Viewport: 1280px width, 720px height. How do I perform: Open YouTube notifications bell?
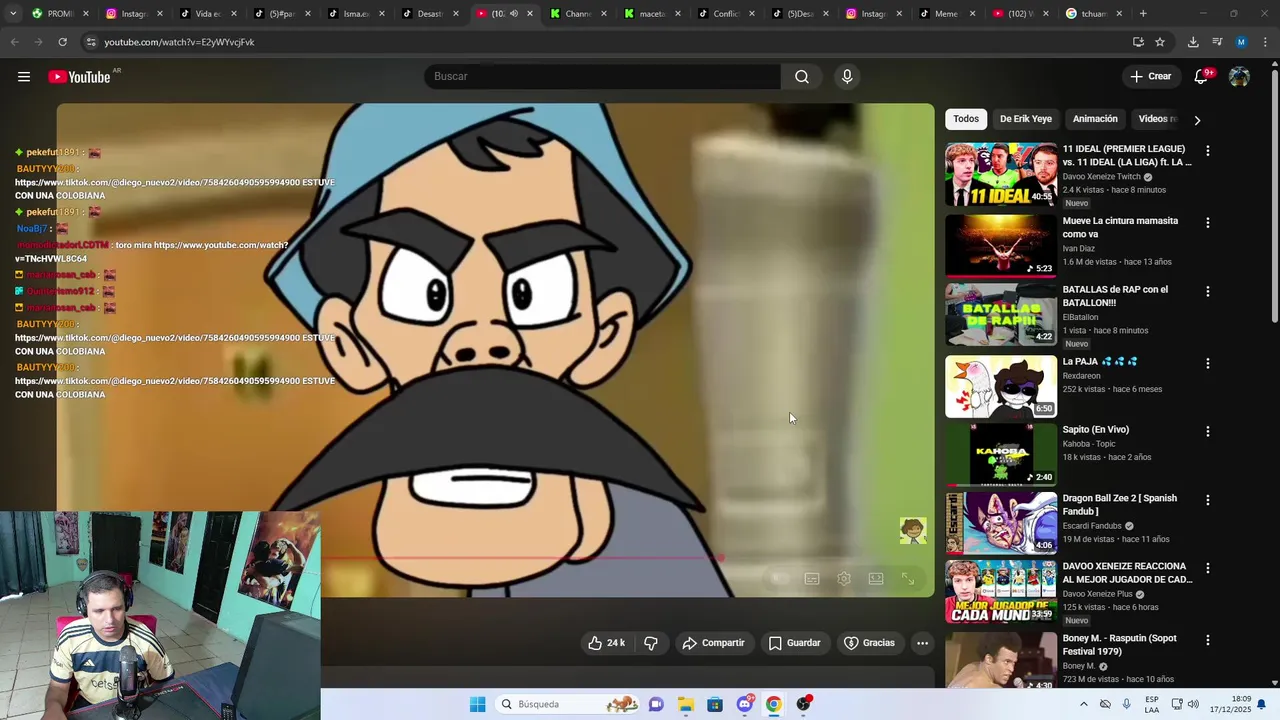tap(1202, 77)
